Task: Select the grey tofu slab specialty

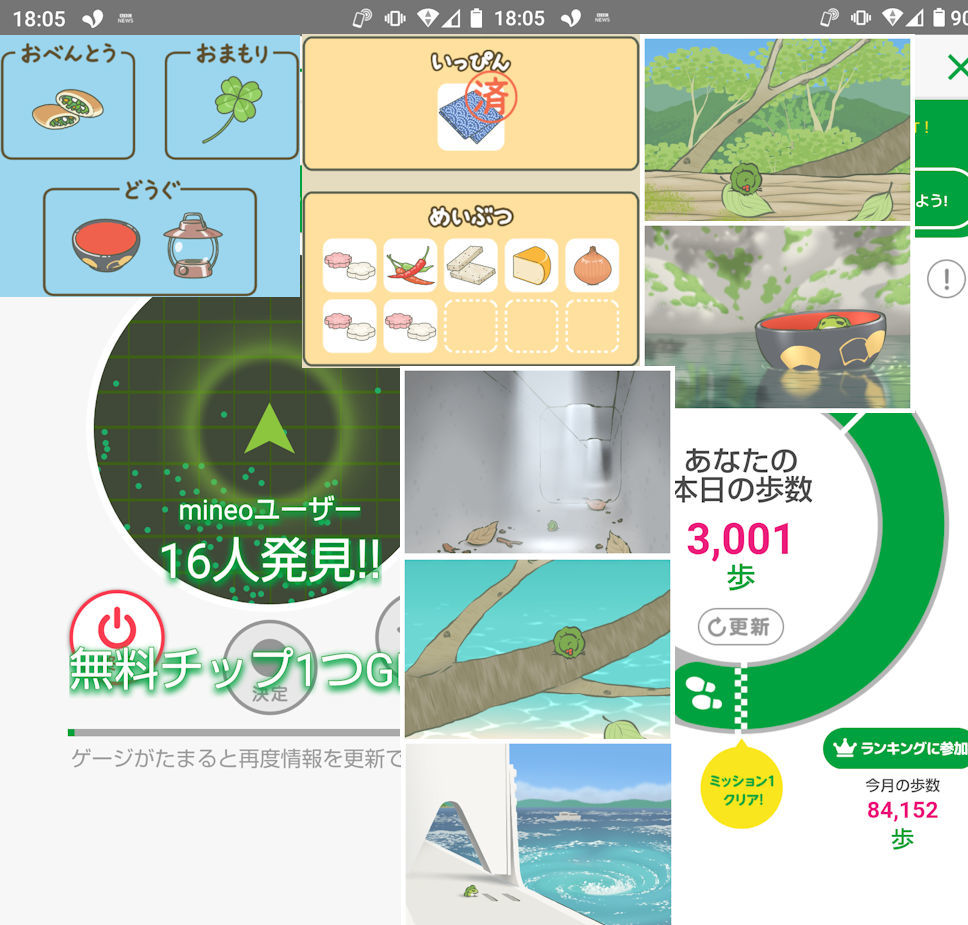Action: click(470, 266)
